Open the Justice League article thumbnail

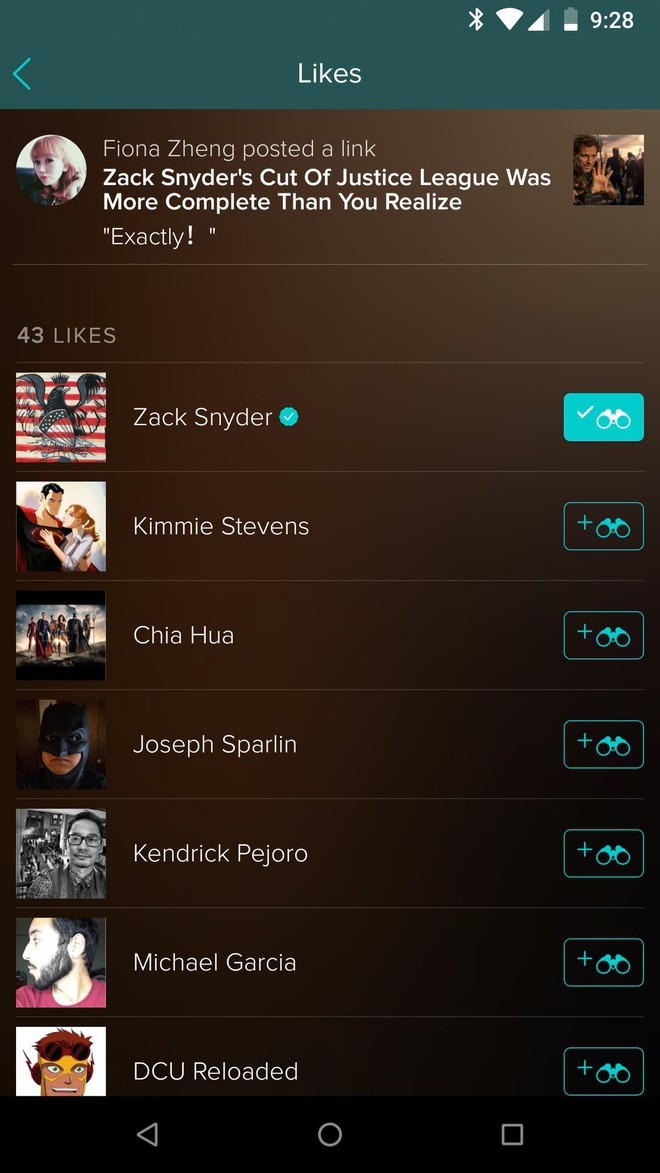click(x=608, y=170)
